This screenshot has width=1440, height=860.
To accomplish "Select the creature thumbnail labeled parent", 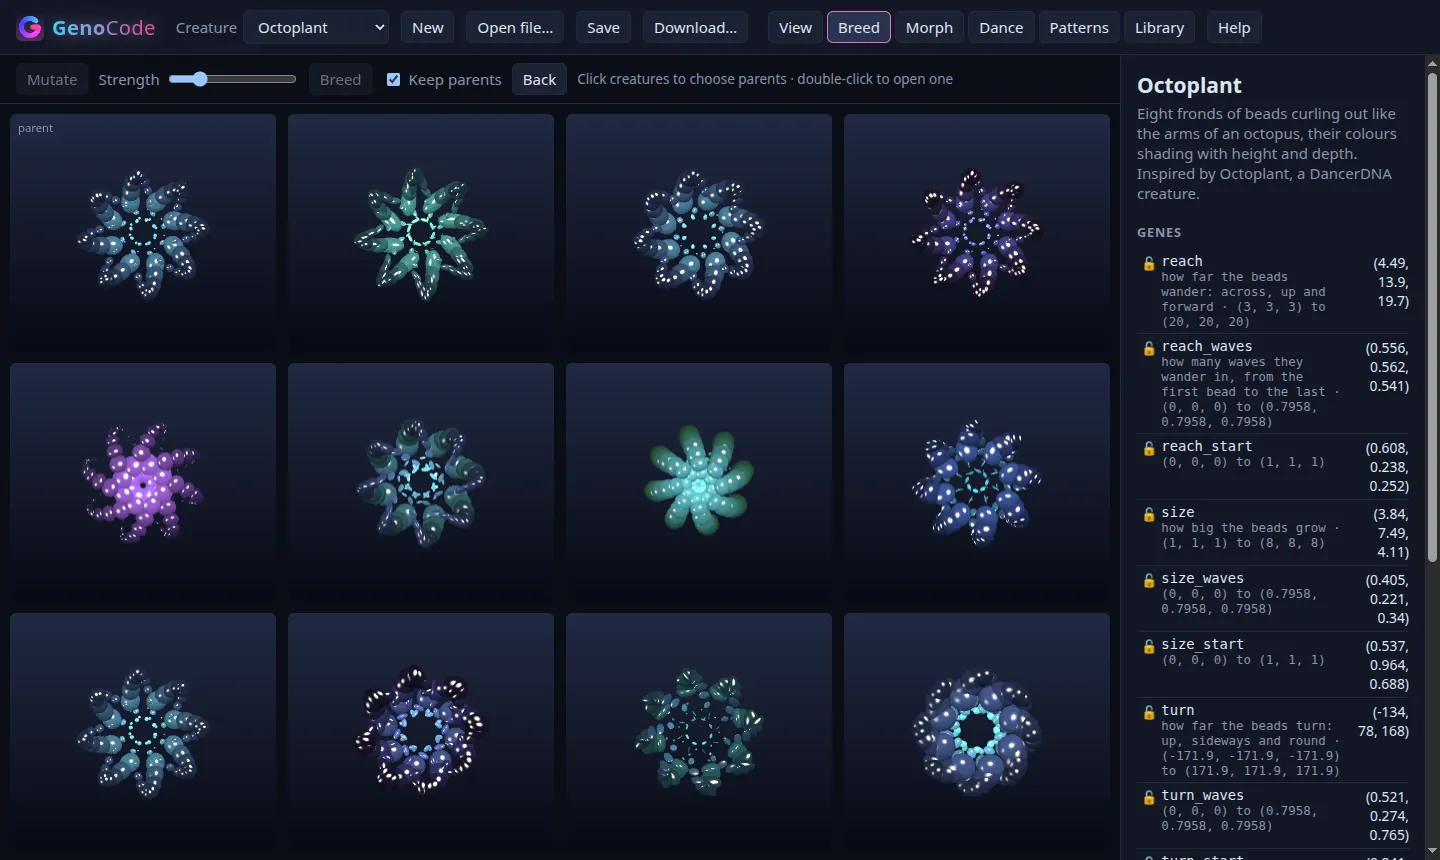I will [143, 233].
